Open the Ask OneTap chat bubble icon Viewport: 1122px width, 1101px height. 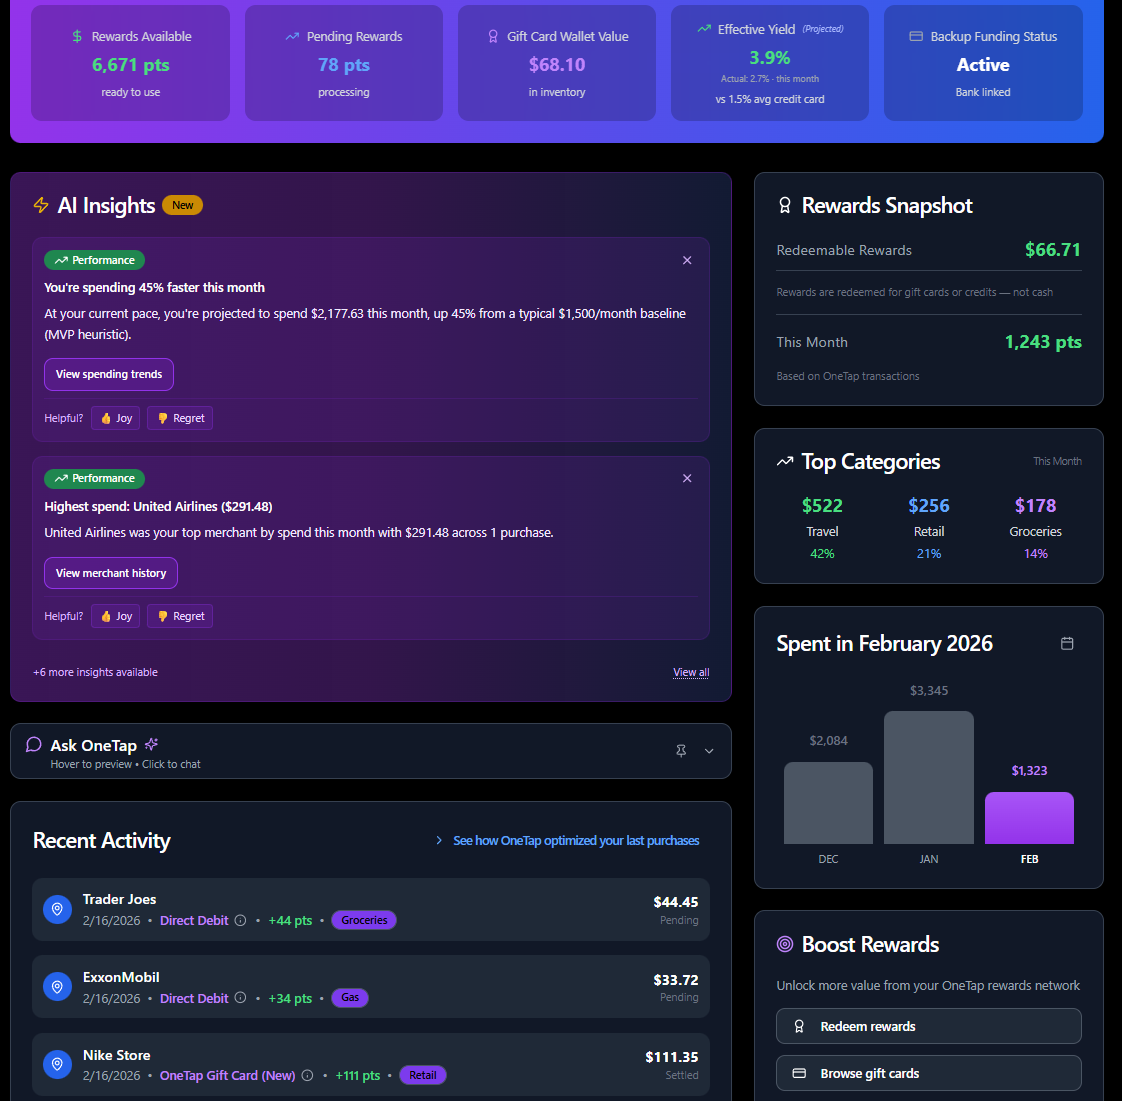pos(33,744)
